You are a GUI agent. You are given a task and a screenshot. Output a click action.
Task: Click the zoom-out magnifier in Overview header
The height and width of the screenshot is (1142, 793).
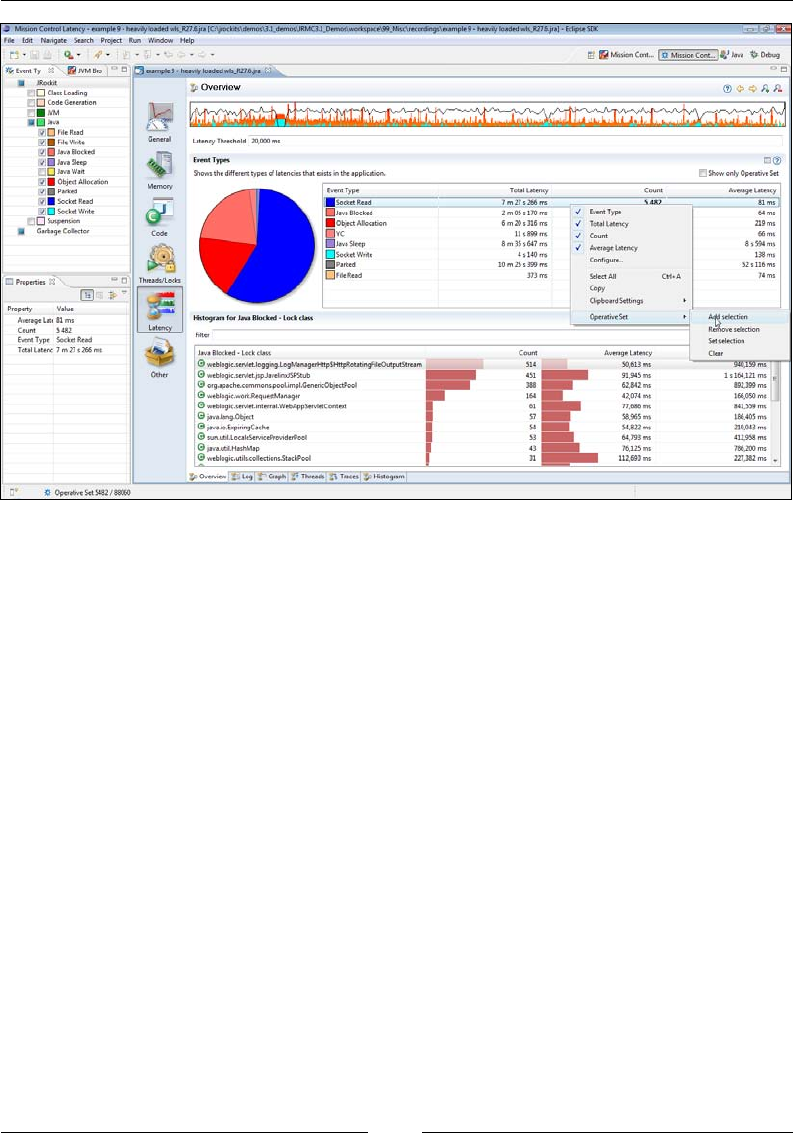pyautogui.click(x=778, y=88)
